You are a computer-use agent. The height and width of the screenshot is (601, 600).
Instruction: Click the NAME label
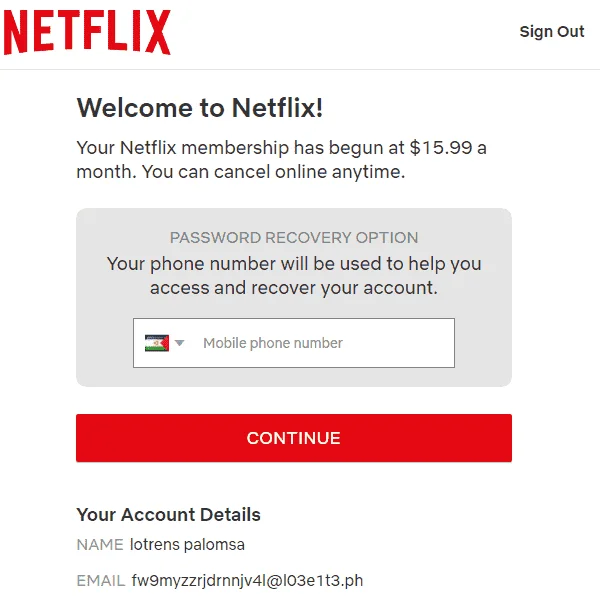point(100,545)
